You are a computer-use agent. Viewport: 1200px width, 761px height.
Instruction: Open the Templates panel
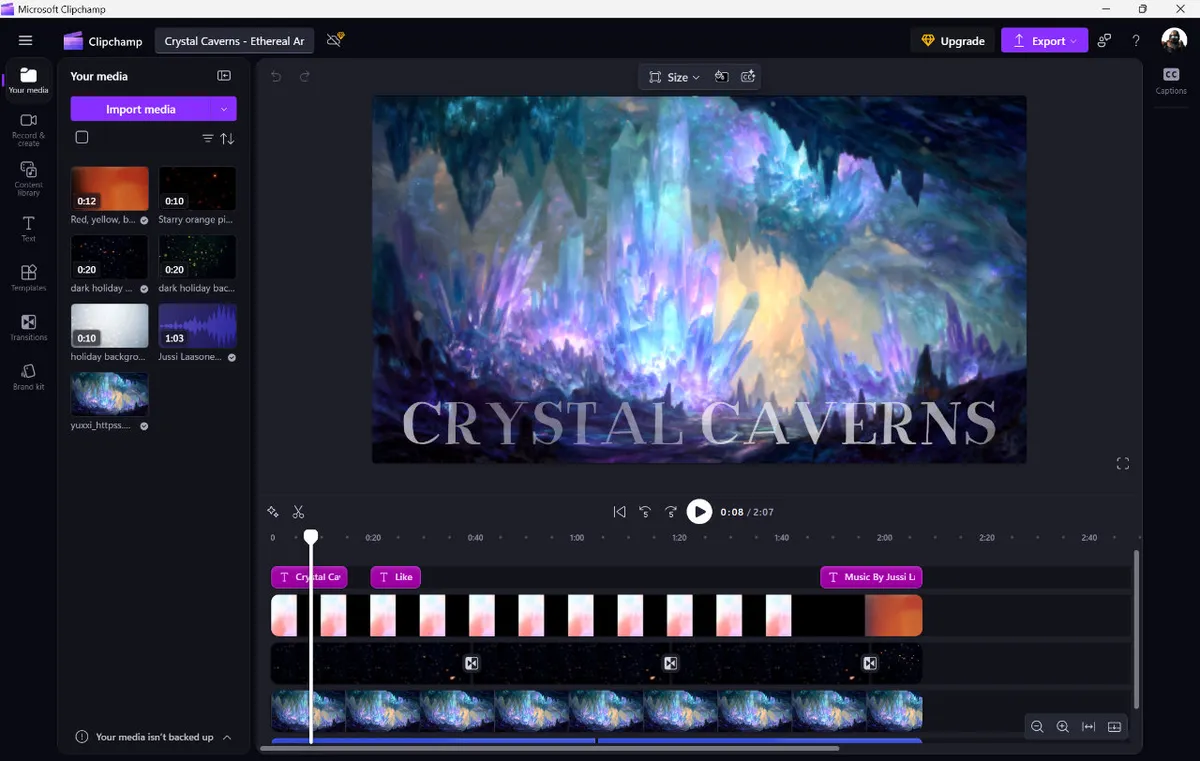pos(28,278)
